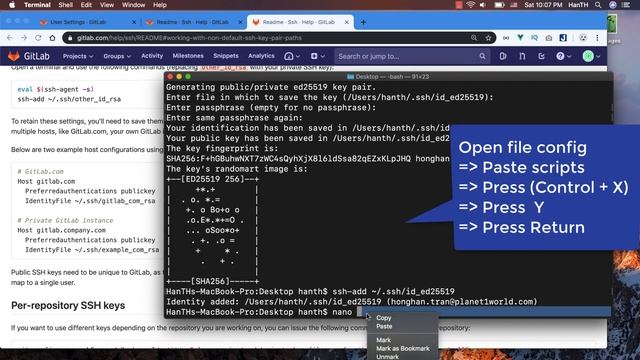The image size is (640, 360).
Task: Open the To-Do list icon in navbar
Action: click(541, 56)
